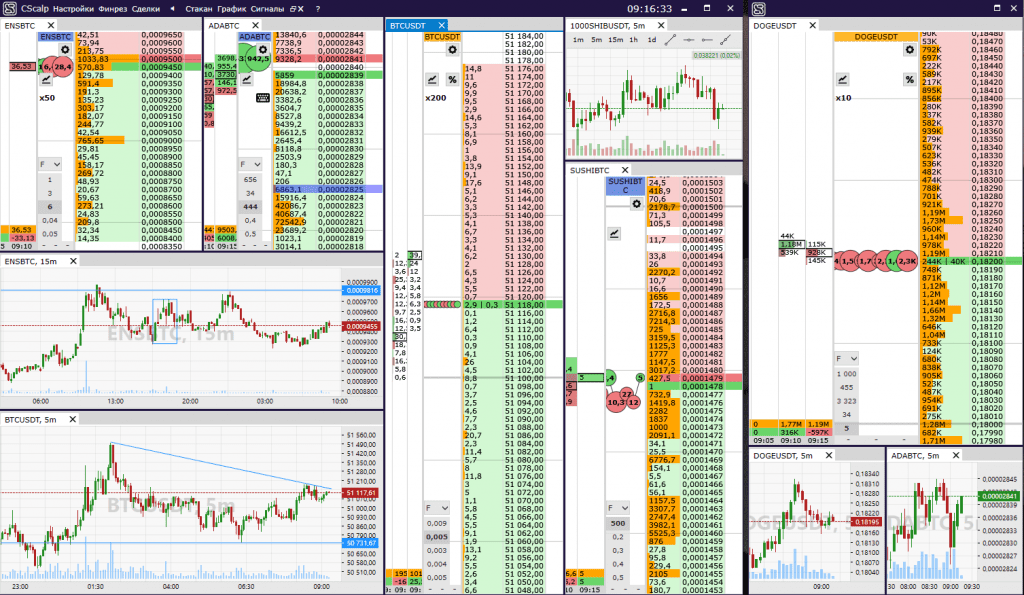Open the F dropdown in BTCUSDT order book
Screen dimensions: 1024x595
437,508
